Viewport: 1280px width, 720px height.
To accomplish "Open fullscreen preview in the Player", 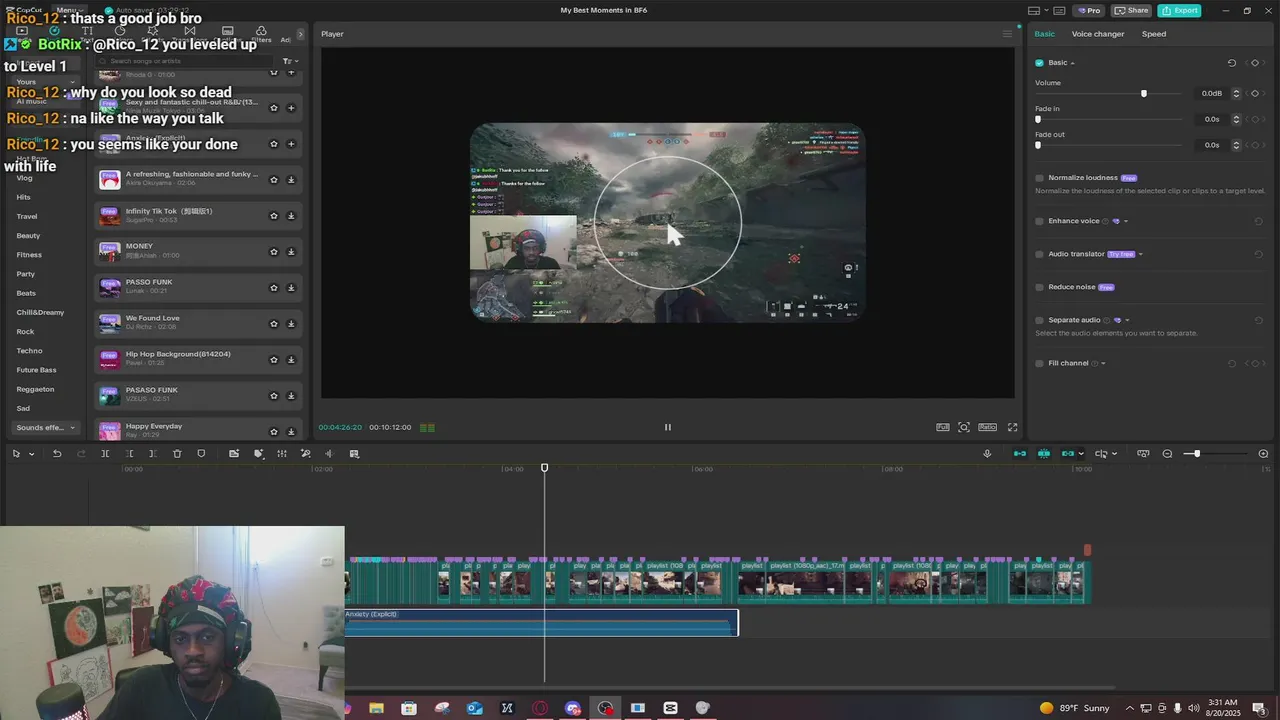I will (1012, 427).
